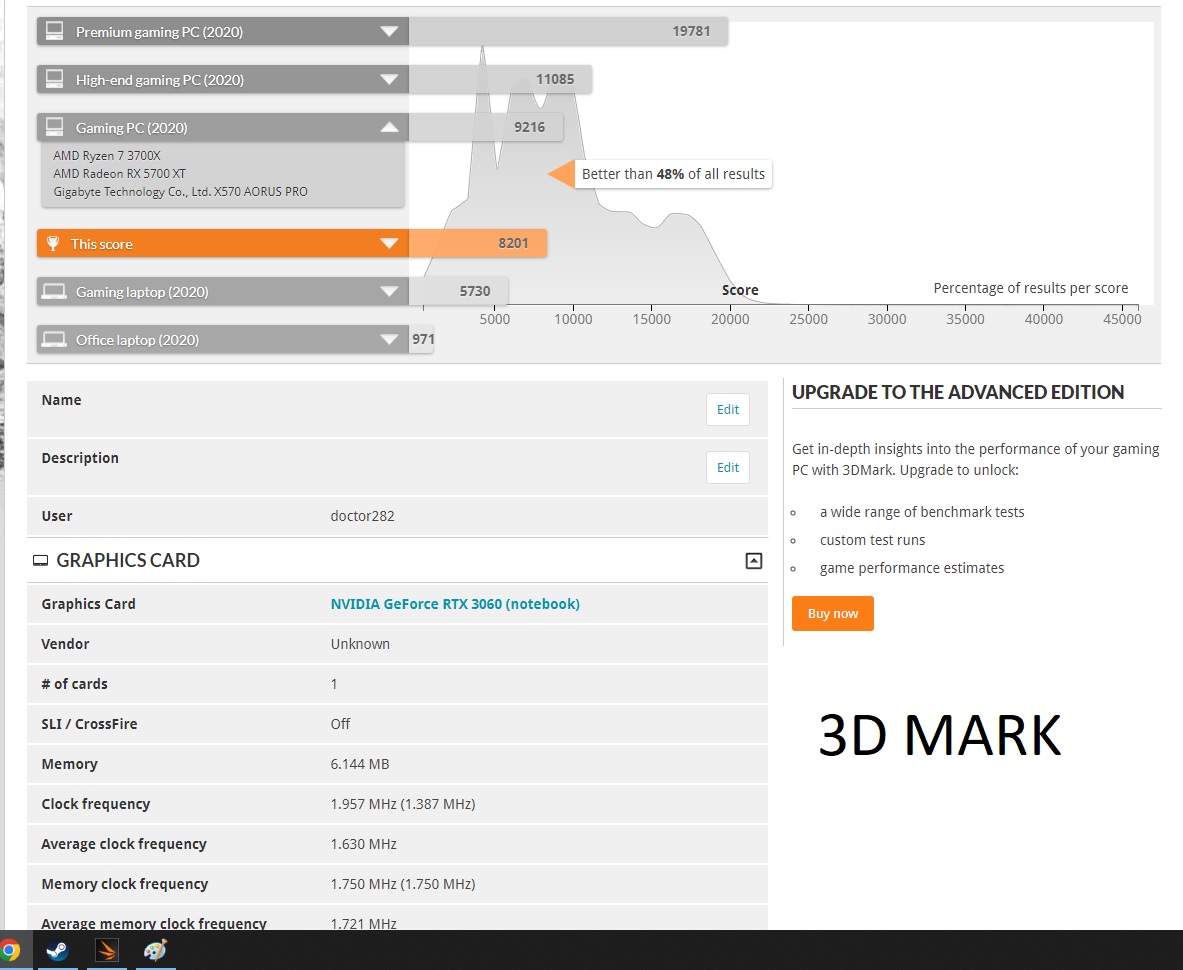The image size is (1183, 970).
Task: Open the orange bird app on the taskbar
Action: [106, 950]
